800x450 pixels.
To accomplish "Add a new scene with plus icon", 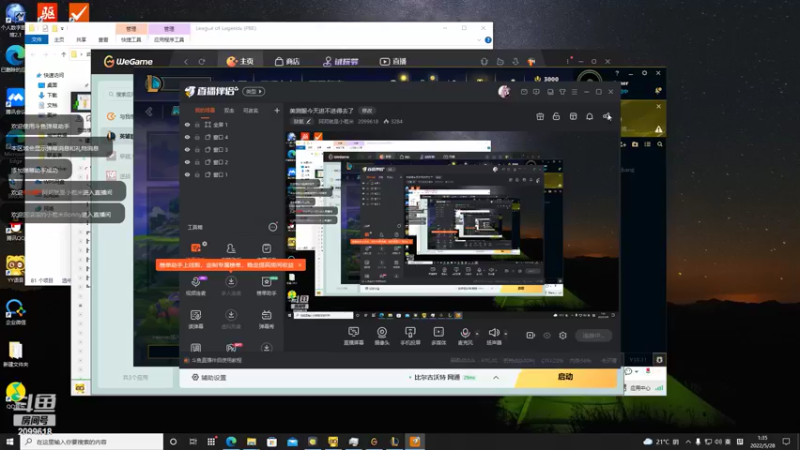I will tap(277, 110).
